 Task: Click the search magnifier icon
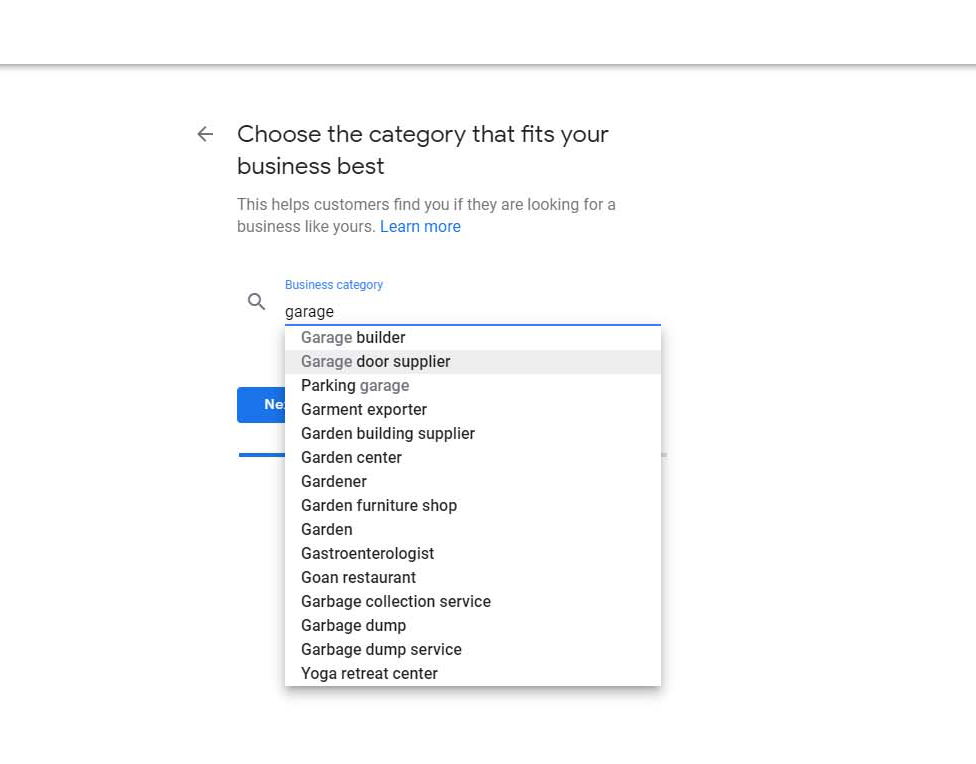tap(257, 301)
